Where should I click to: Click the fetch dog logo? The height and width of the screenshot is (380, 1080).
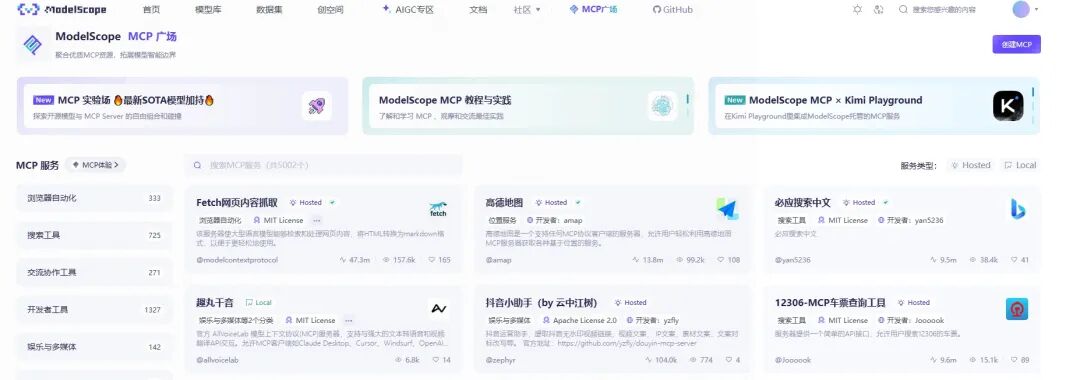438,209
